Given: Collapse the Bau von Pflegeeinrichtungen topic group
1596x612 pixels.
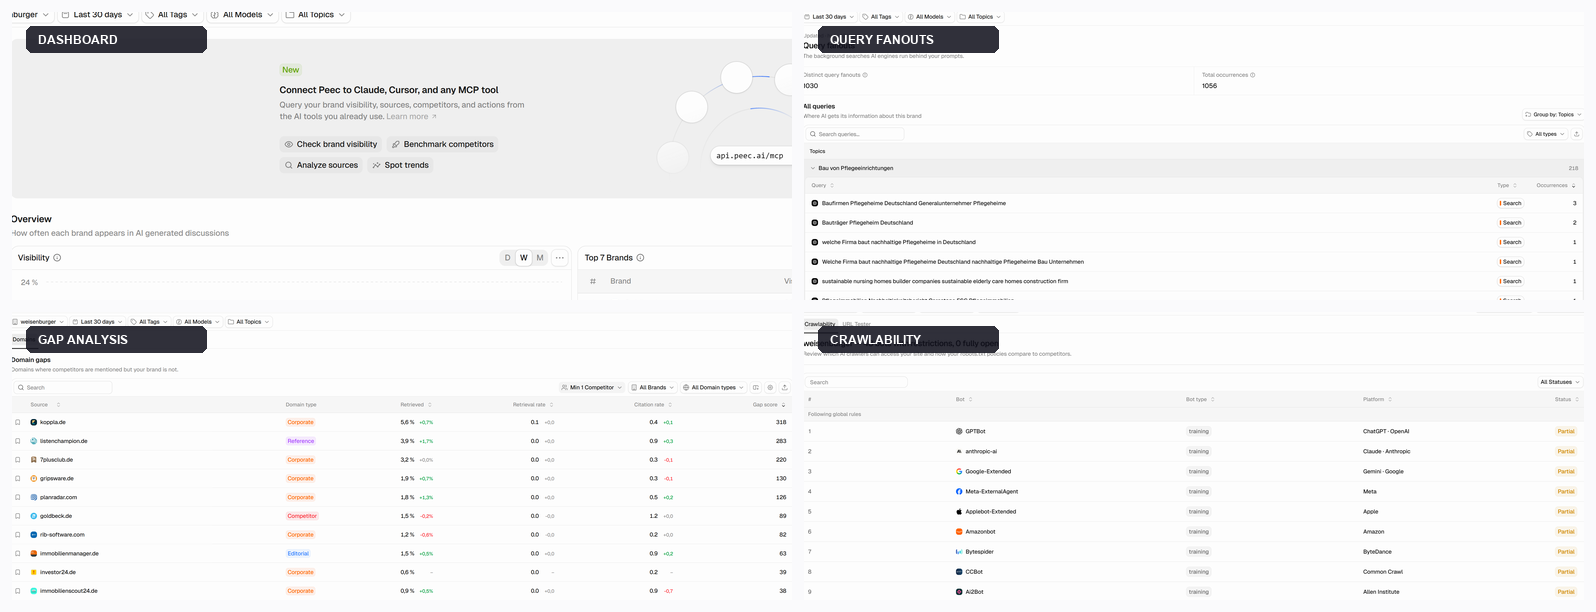Looking at the screenshot, I should pyautogui.click(x=813, y=168).
